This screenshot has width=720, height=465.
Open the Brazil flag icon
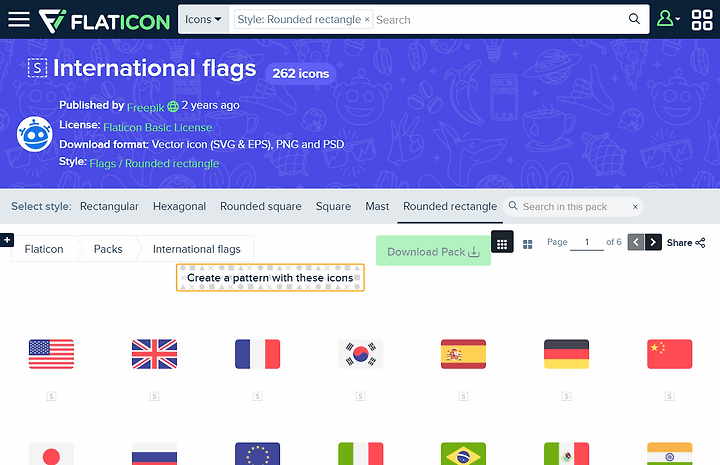[463, 454]
